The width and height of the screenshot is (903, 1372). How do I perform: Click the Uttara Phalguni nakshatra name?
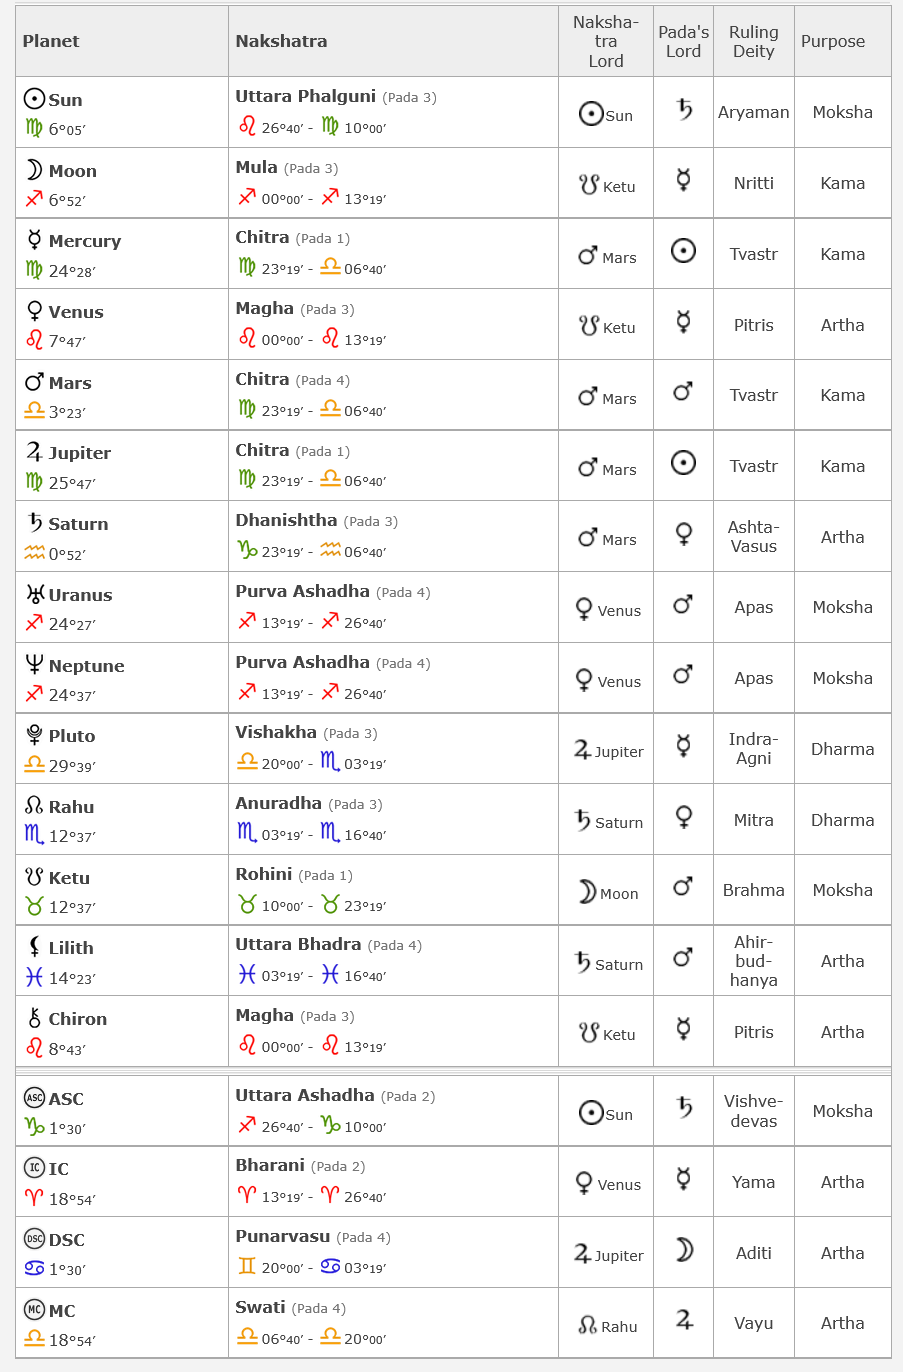(x=305, y=96)
